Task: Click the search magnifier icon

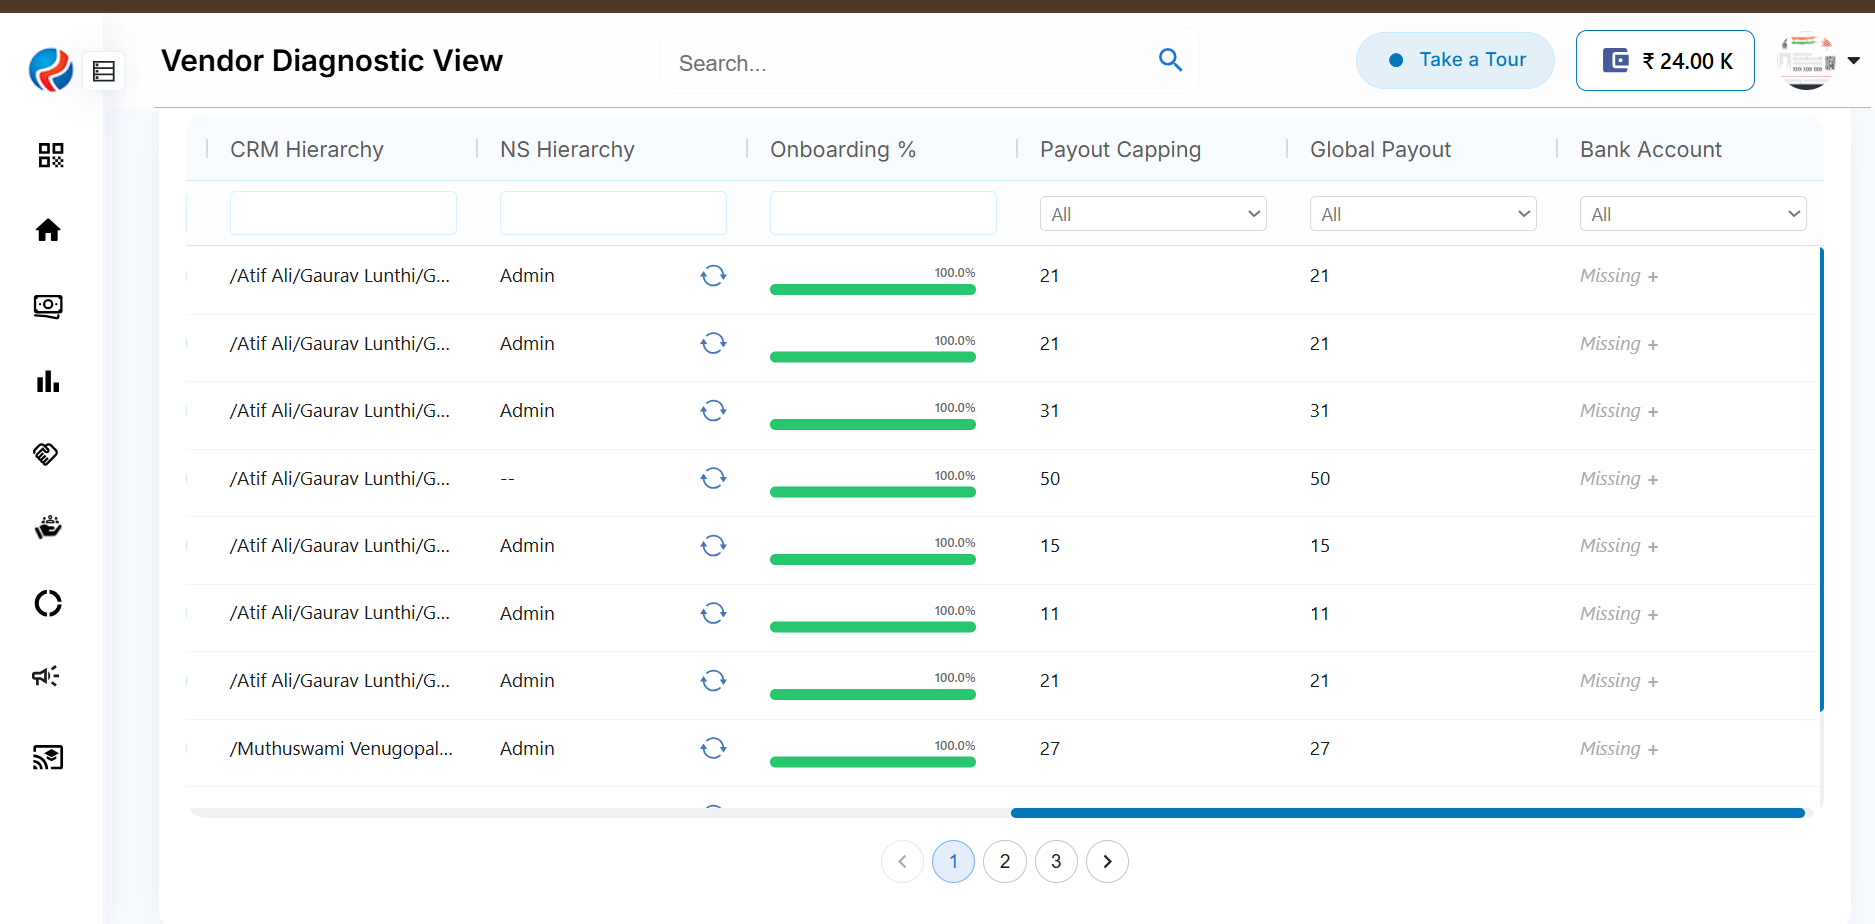Action: [x=1170, y=60]
